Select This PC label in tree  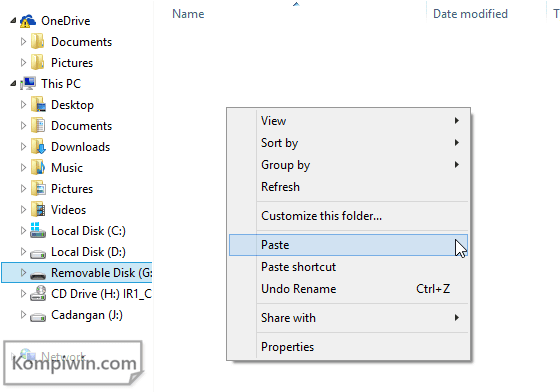pos(61,84)
